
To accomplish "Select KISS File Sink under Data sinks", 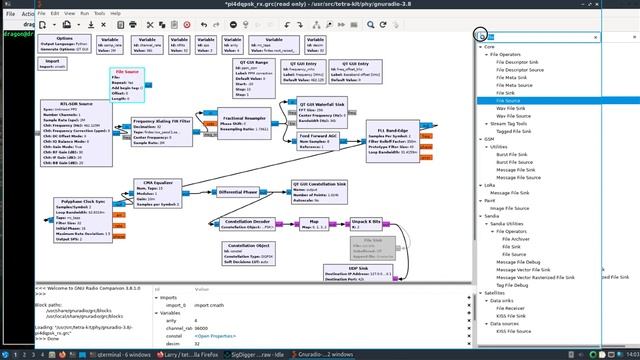I will [x=511, y=316].
